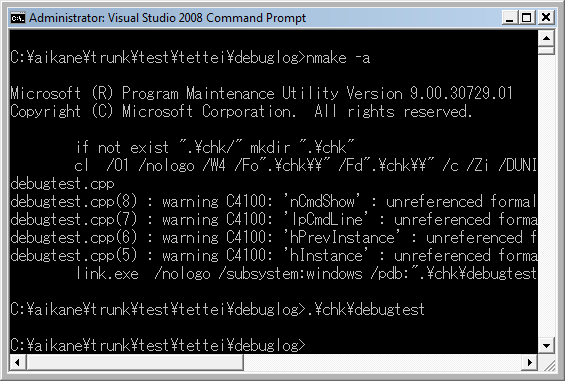Click the horizontal scrollbar left arrow
Screen dimensions: 565x381
pos(18,362)
